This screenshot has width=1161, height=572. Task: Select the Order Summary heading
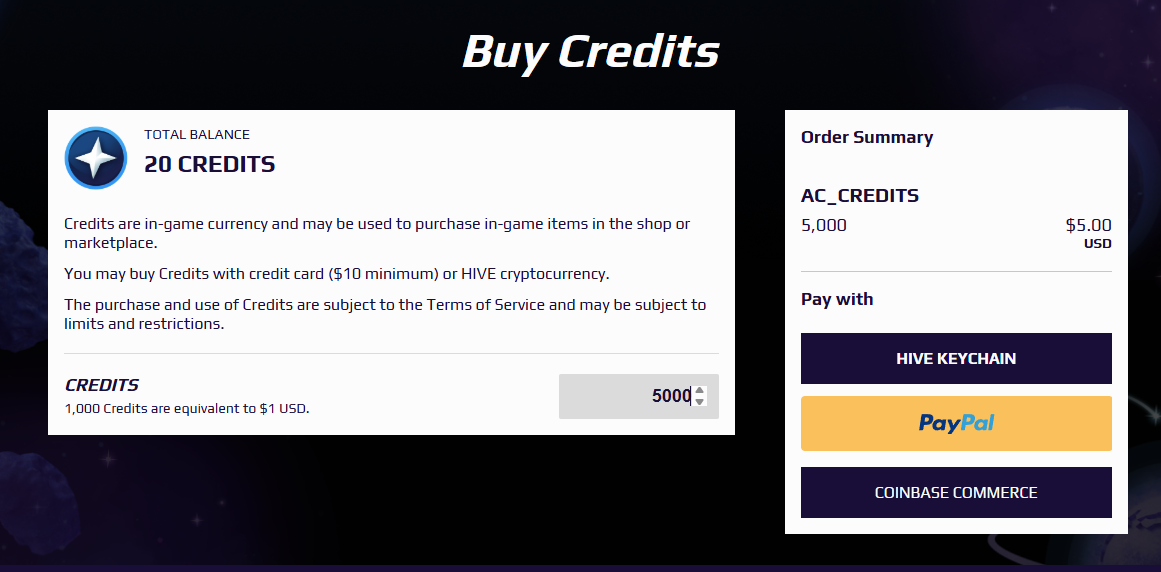point(867,137)
